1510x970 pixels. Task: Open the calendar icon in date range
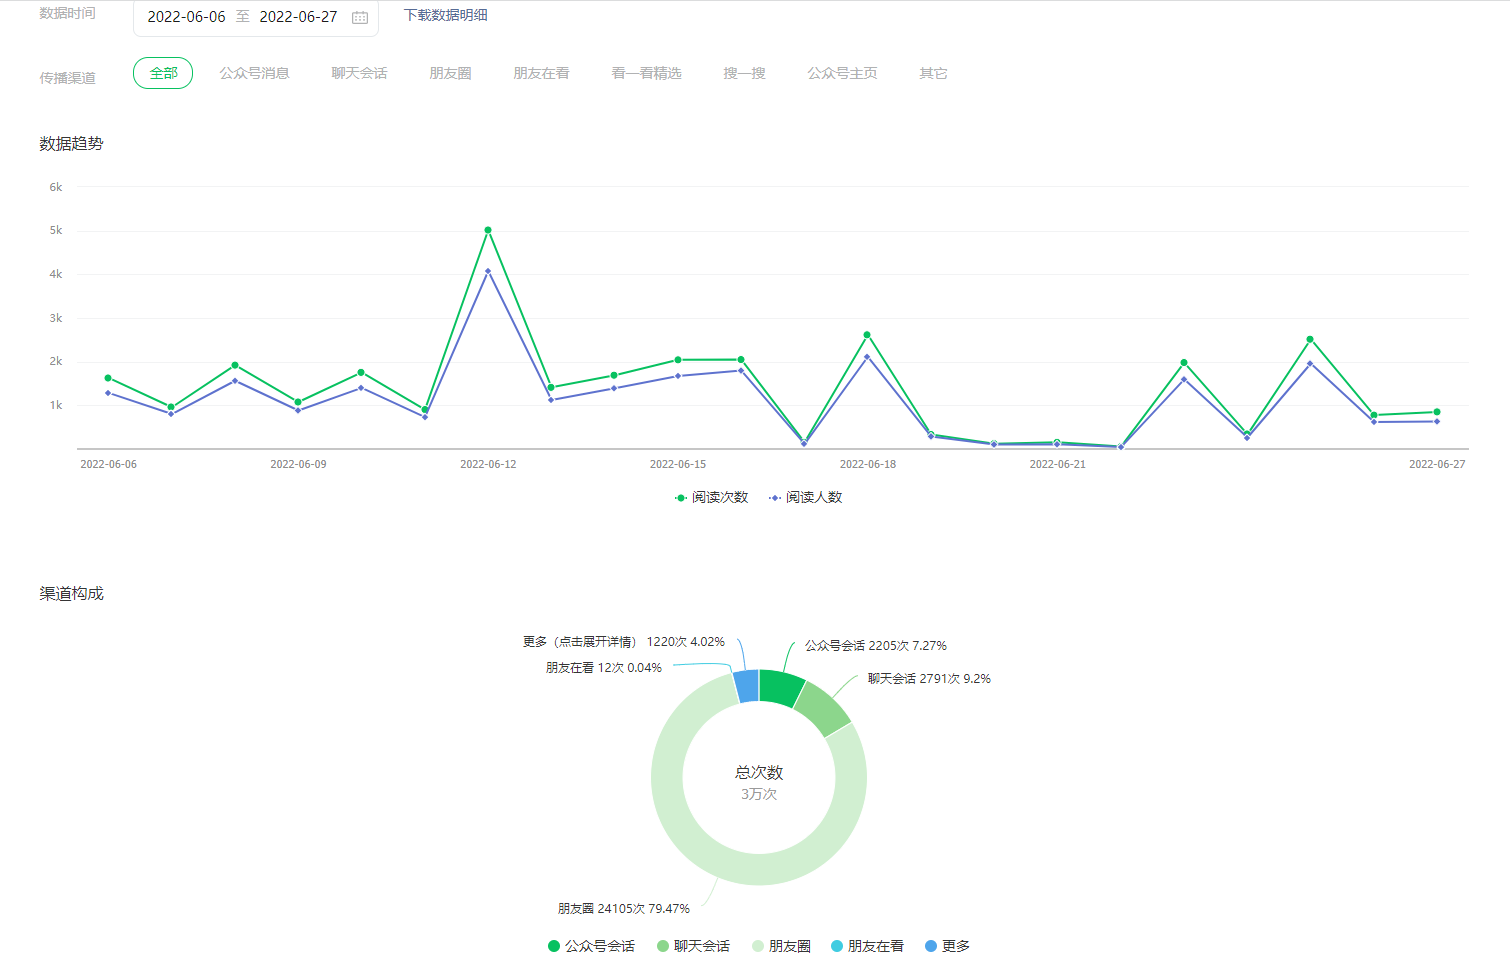pyautogui.click(x=360, y=17)
